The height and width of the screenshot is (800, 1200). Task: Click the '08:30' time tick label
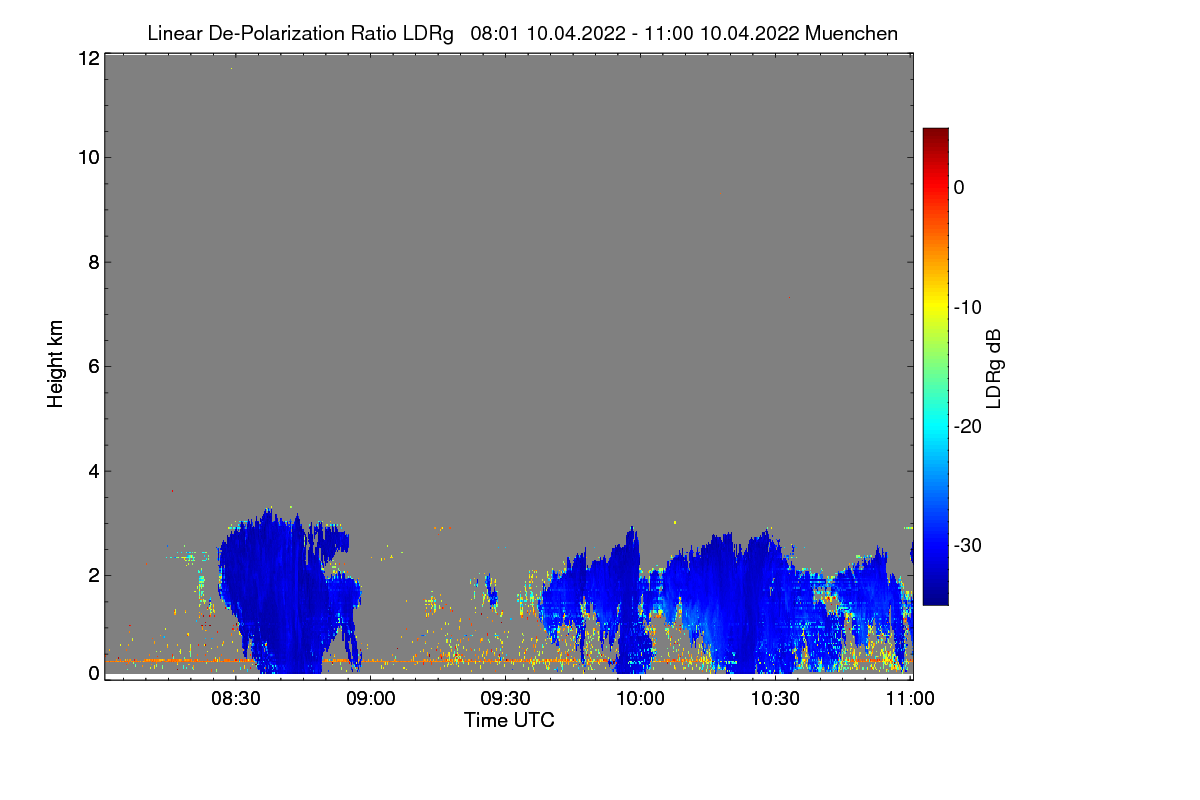[x=237, y=700]
